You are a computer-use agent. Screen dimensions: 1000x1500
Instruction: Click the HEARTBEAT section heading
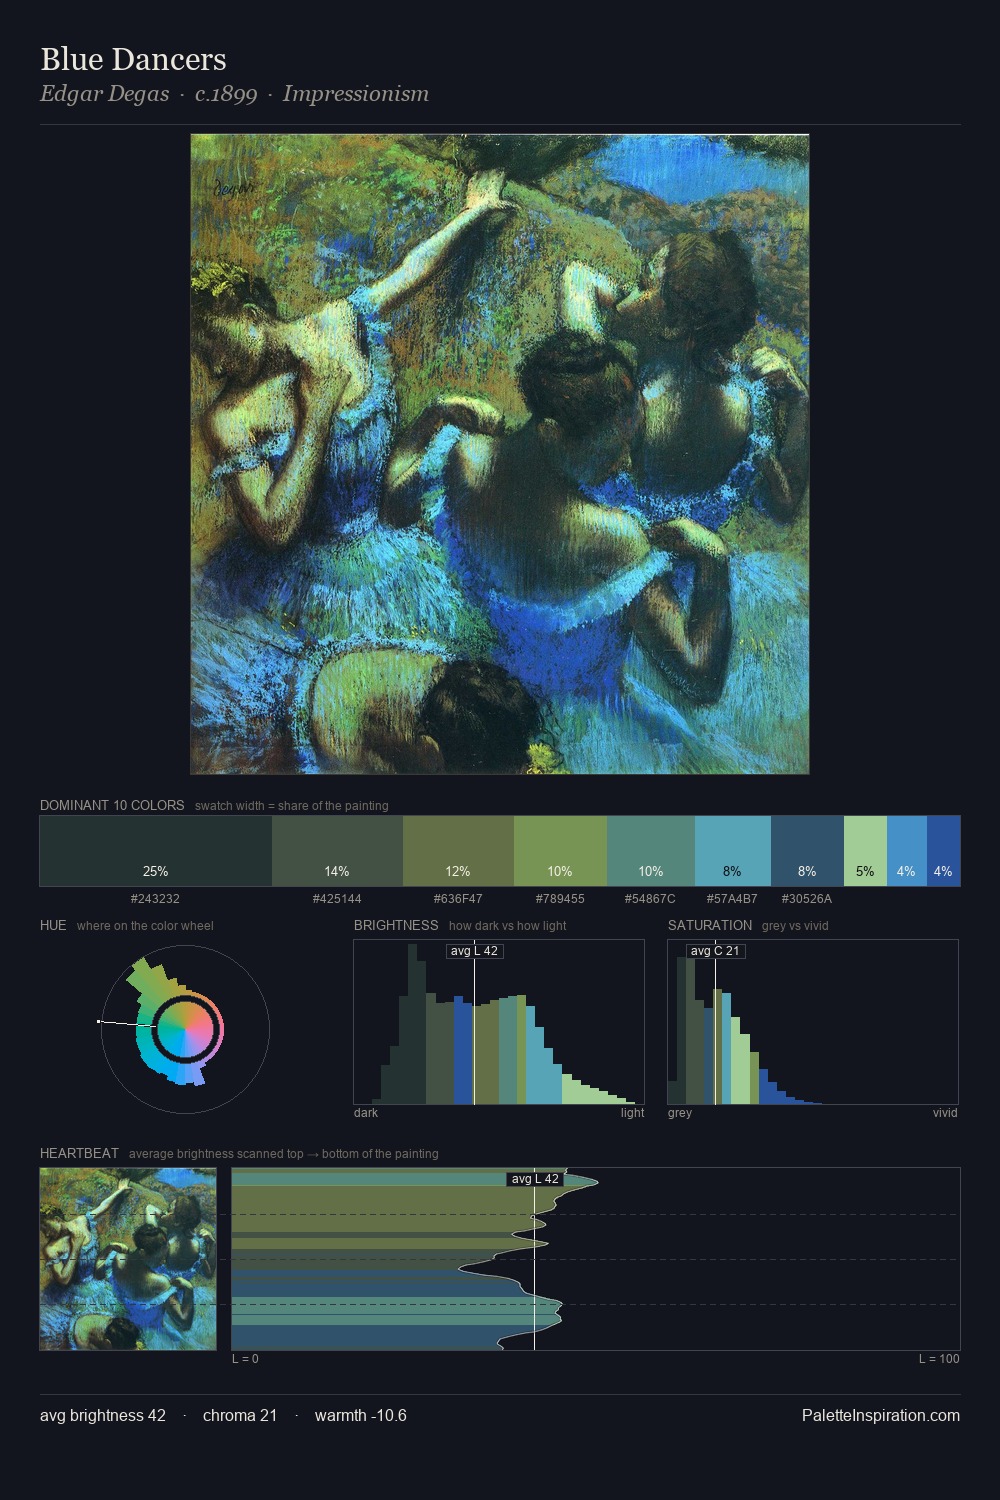click(79, 1153)
